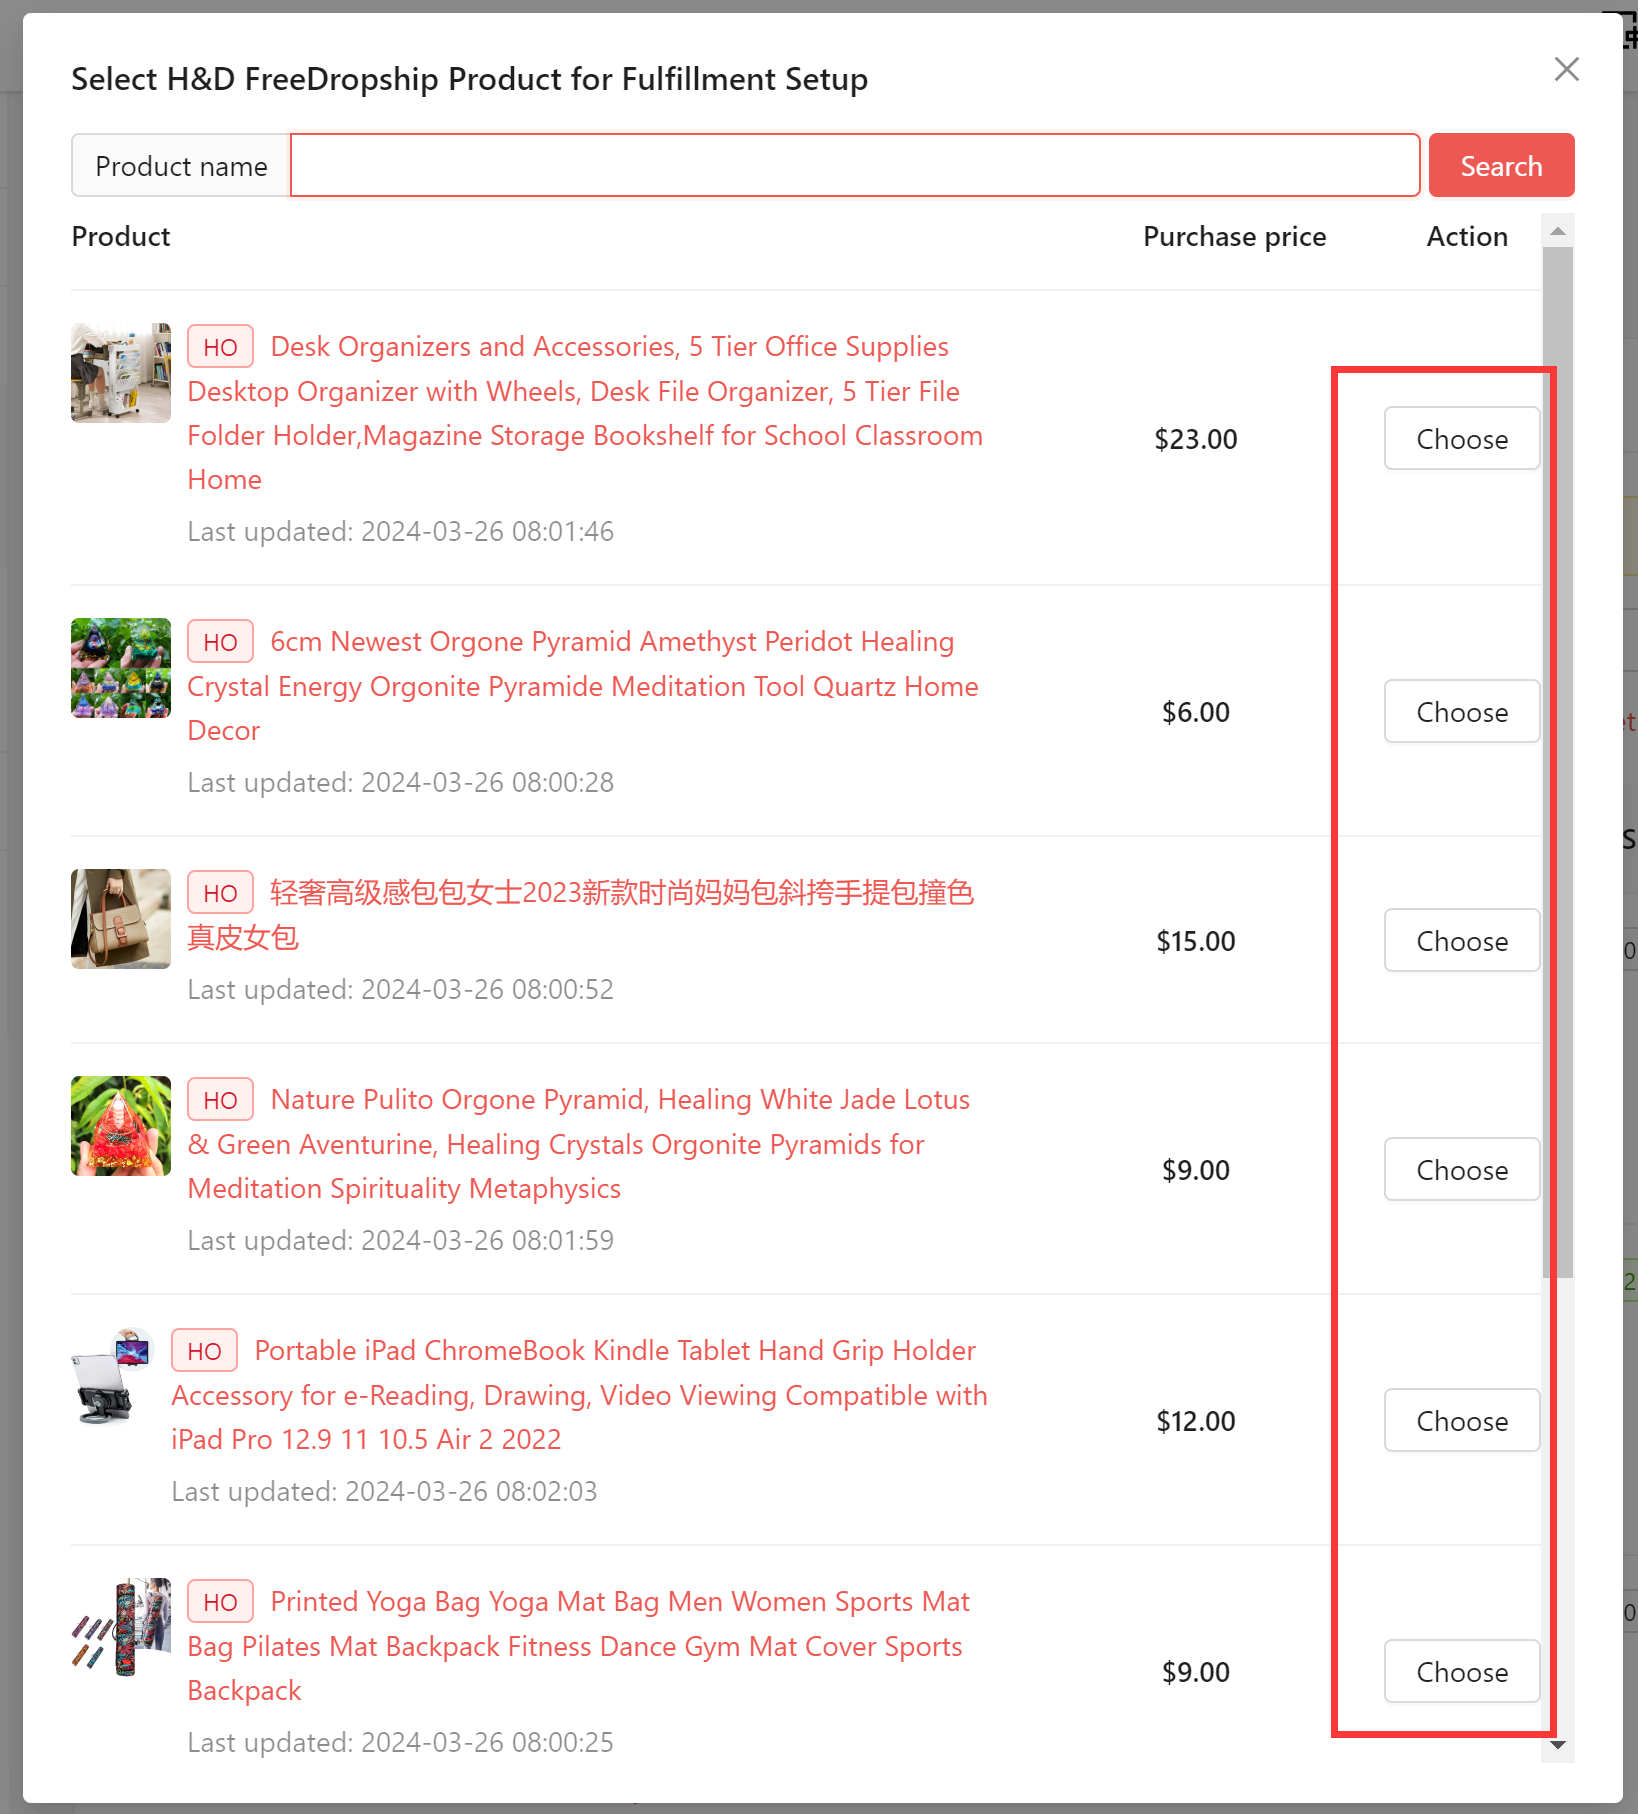Close the product selection dialog
The image size is (1638, 1814).
coord(1566,69)
